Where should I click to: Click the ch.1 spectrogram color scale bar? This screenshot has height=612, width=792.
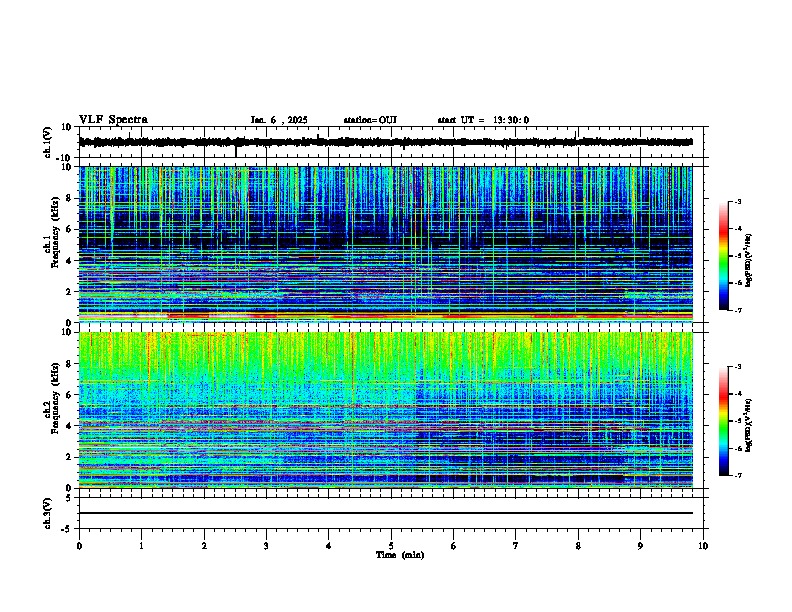724,256
